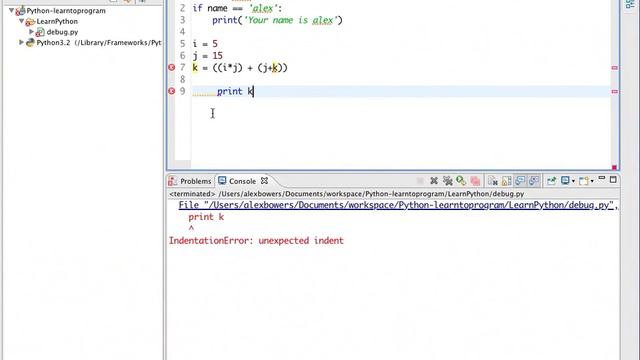Screen dimensions: 640x360
Task: Toggle Show Console When Standard Out Changes
Action: coord(520,180)
